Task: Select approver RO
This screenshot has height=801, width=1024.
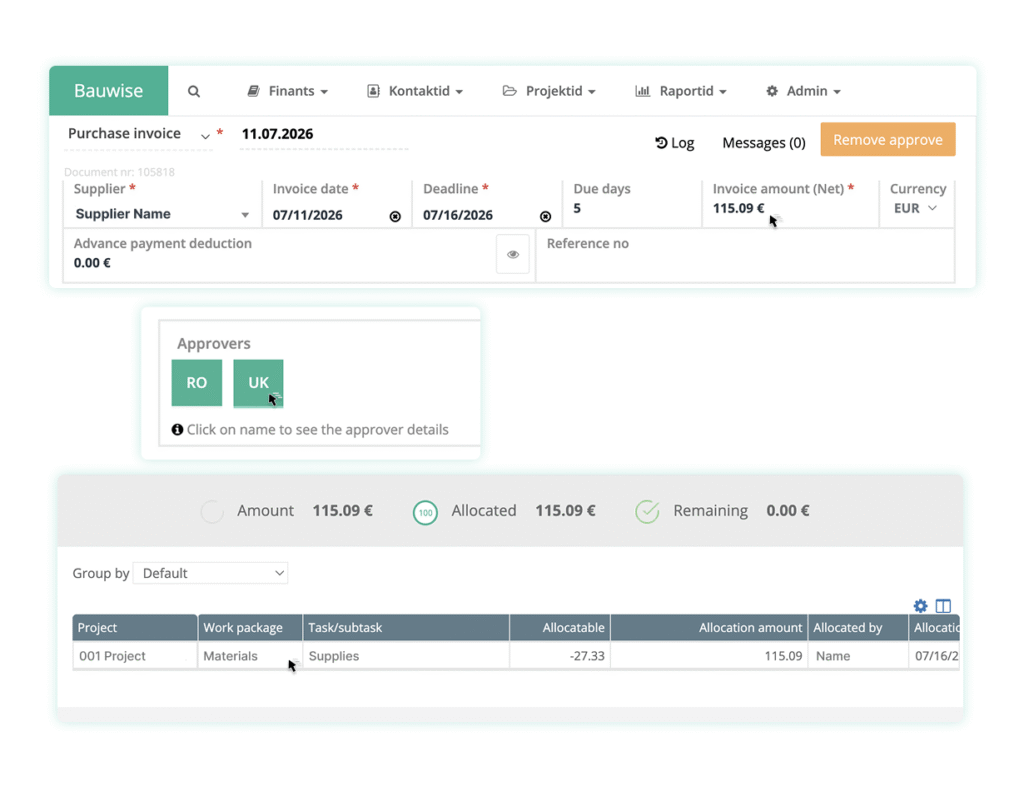Action: pos(196,383)
